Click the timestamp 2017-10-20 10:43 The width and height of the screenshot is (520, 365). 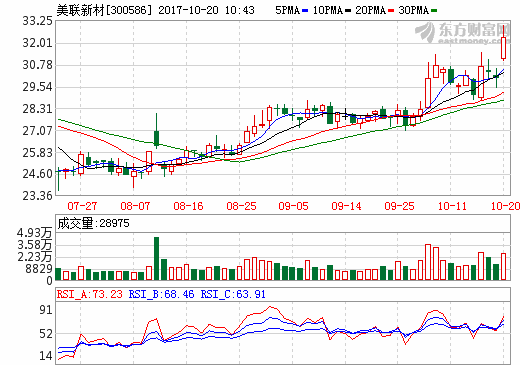point(206,10)
